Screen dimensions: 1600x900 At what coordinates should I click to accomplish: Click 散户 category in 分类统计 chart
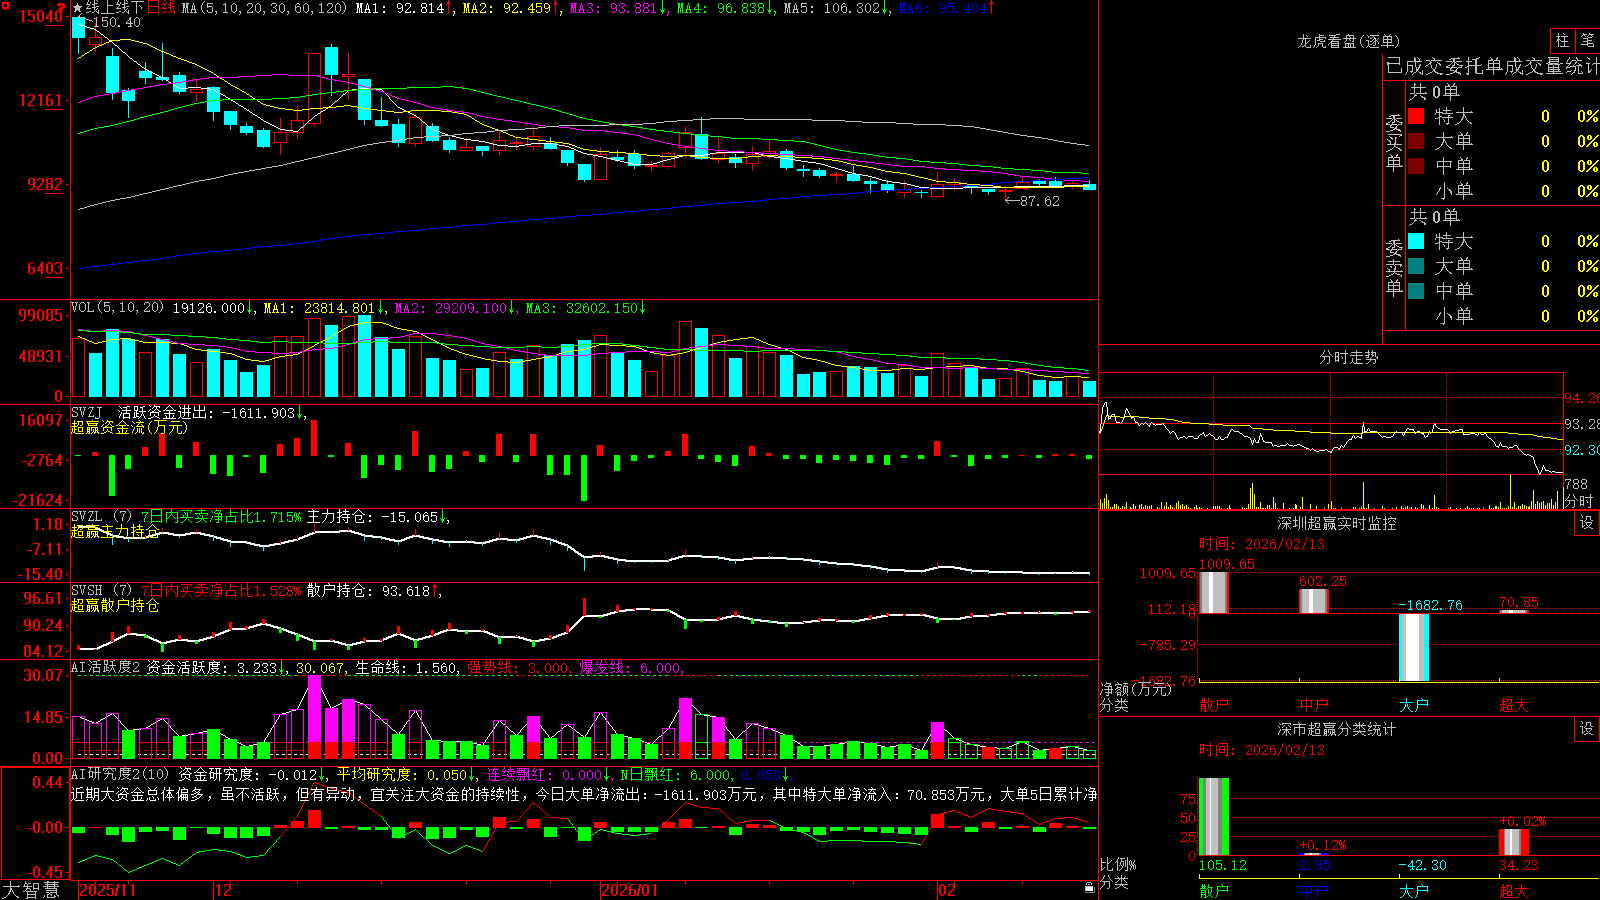click(1213, 890)
